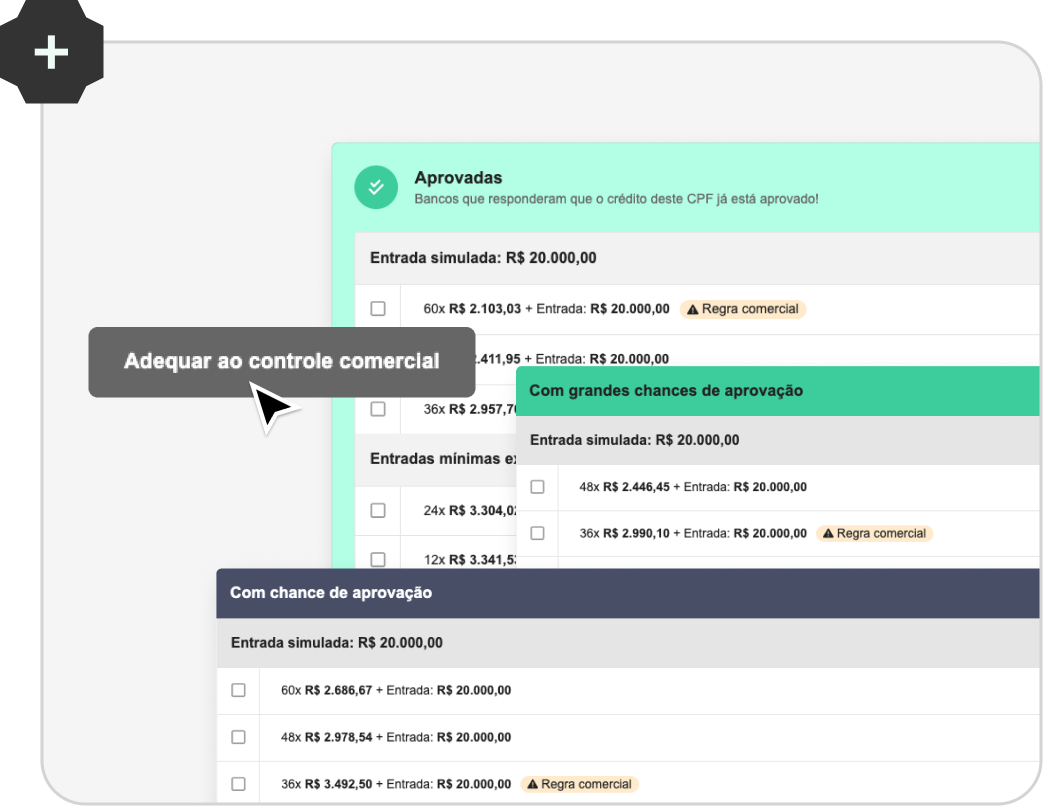
Task: Check the 60x R$ 2.103,03 offer checkbox
Action: coord(378,309)
